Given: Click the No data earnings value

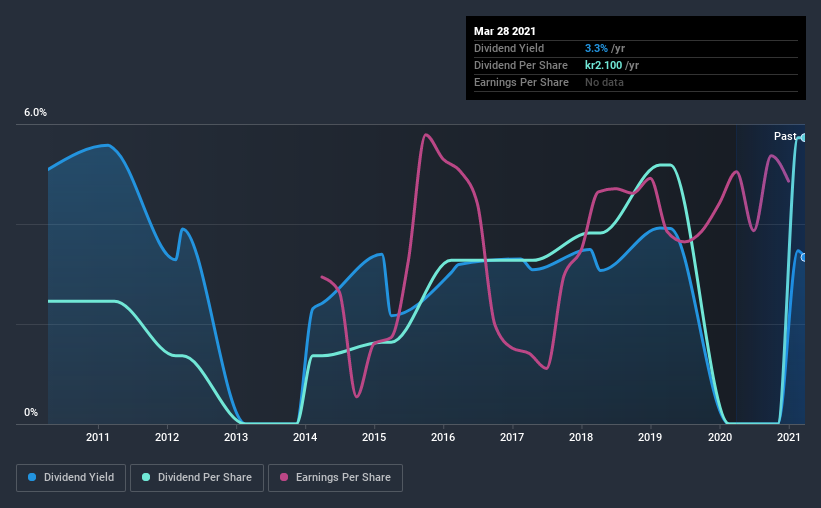Looking at the screenshot, I should pyautogui.click(x=604, y=82).
